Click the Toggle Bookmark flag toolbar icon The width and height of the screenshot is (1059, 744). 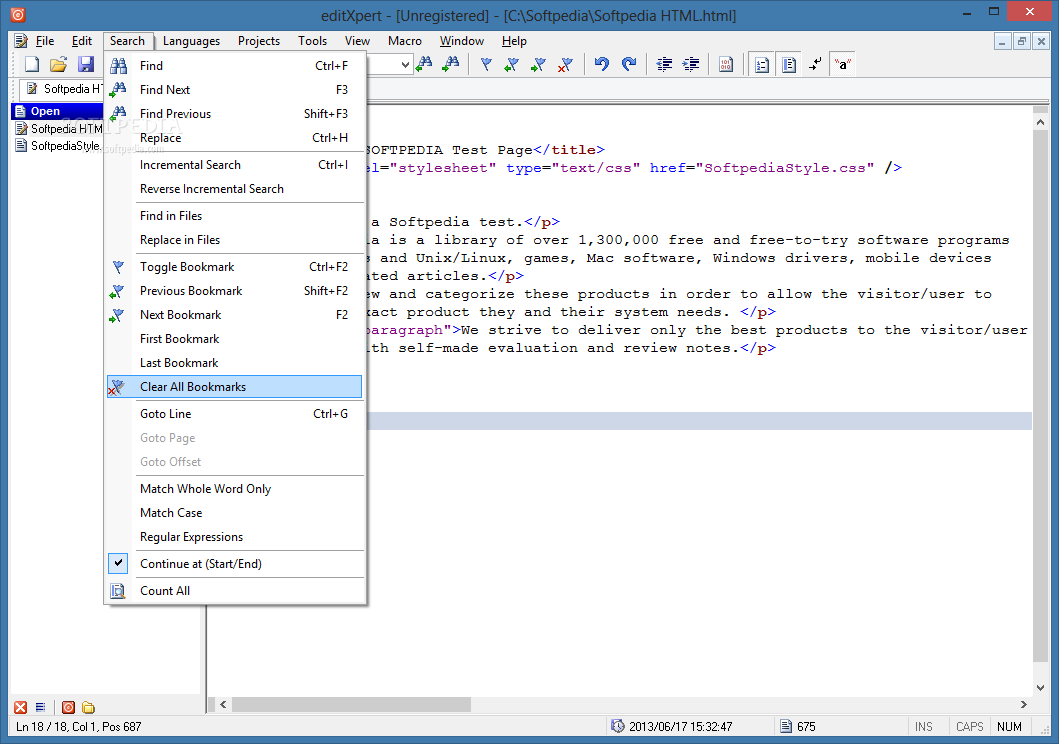pyautogui.click(x=486, y=64)
